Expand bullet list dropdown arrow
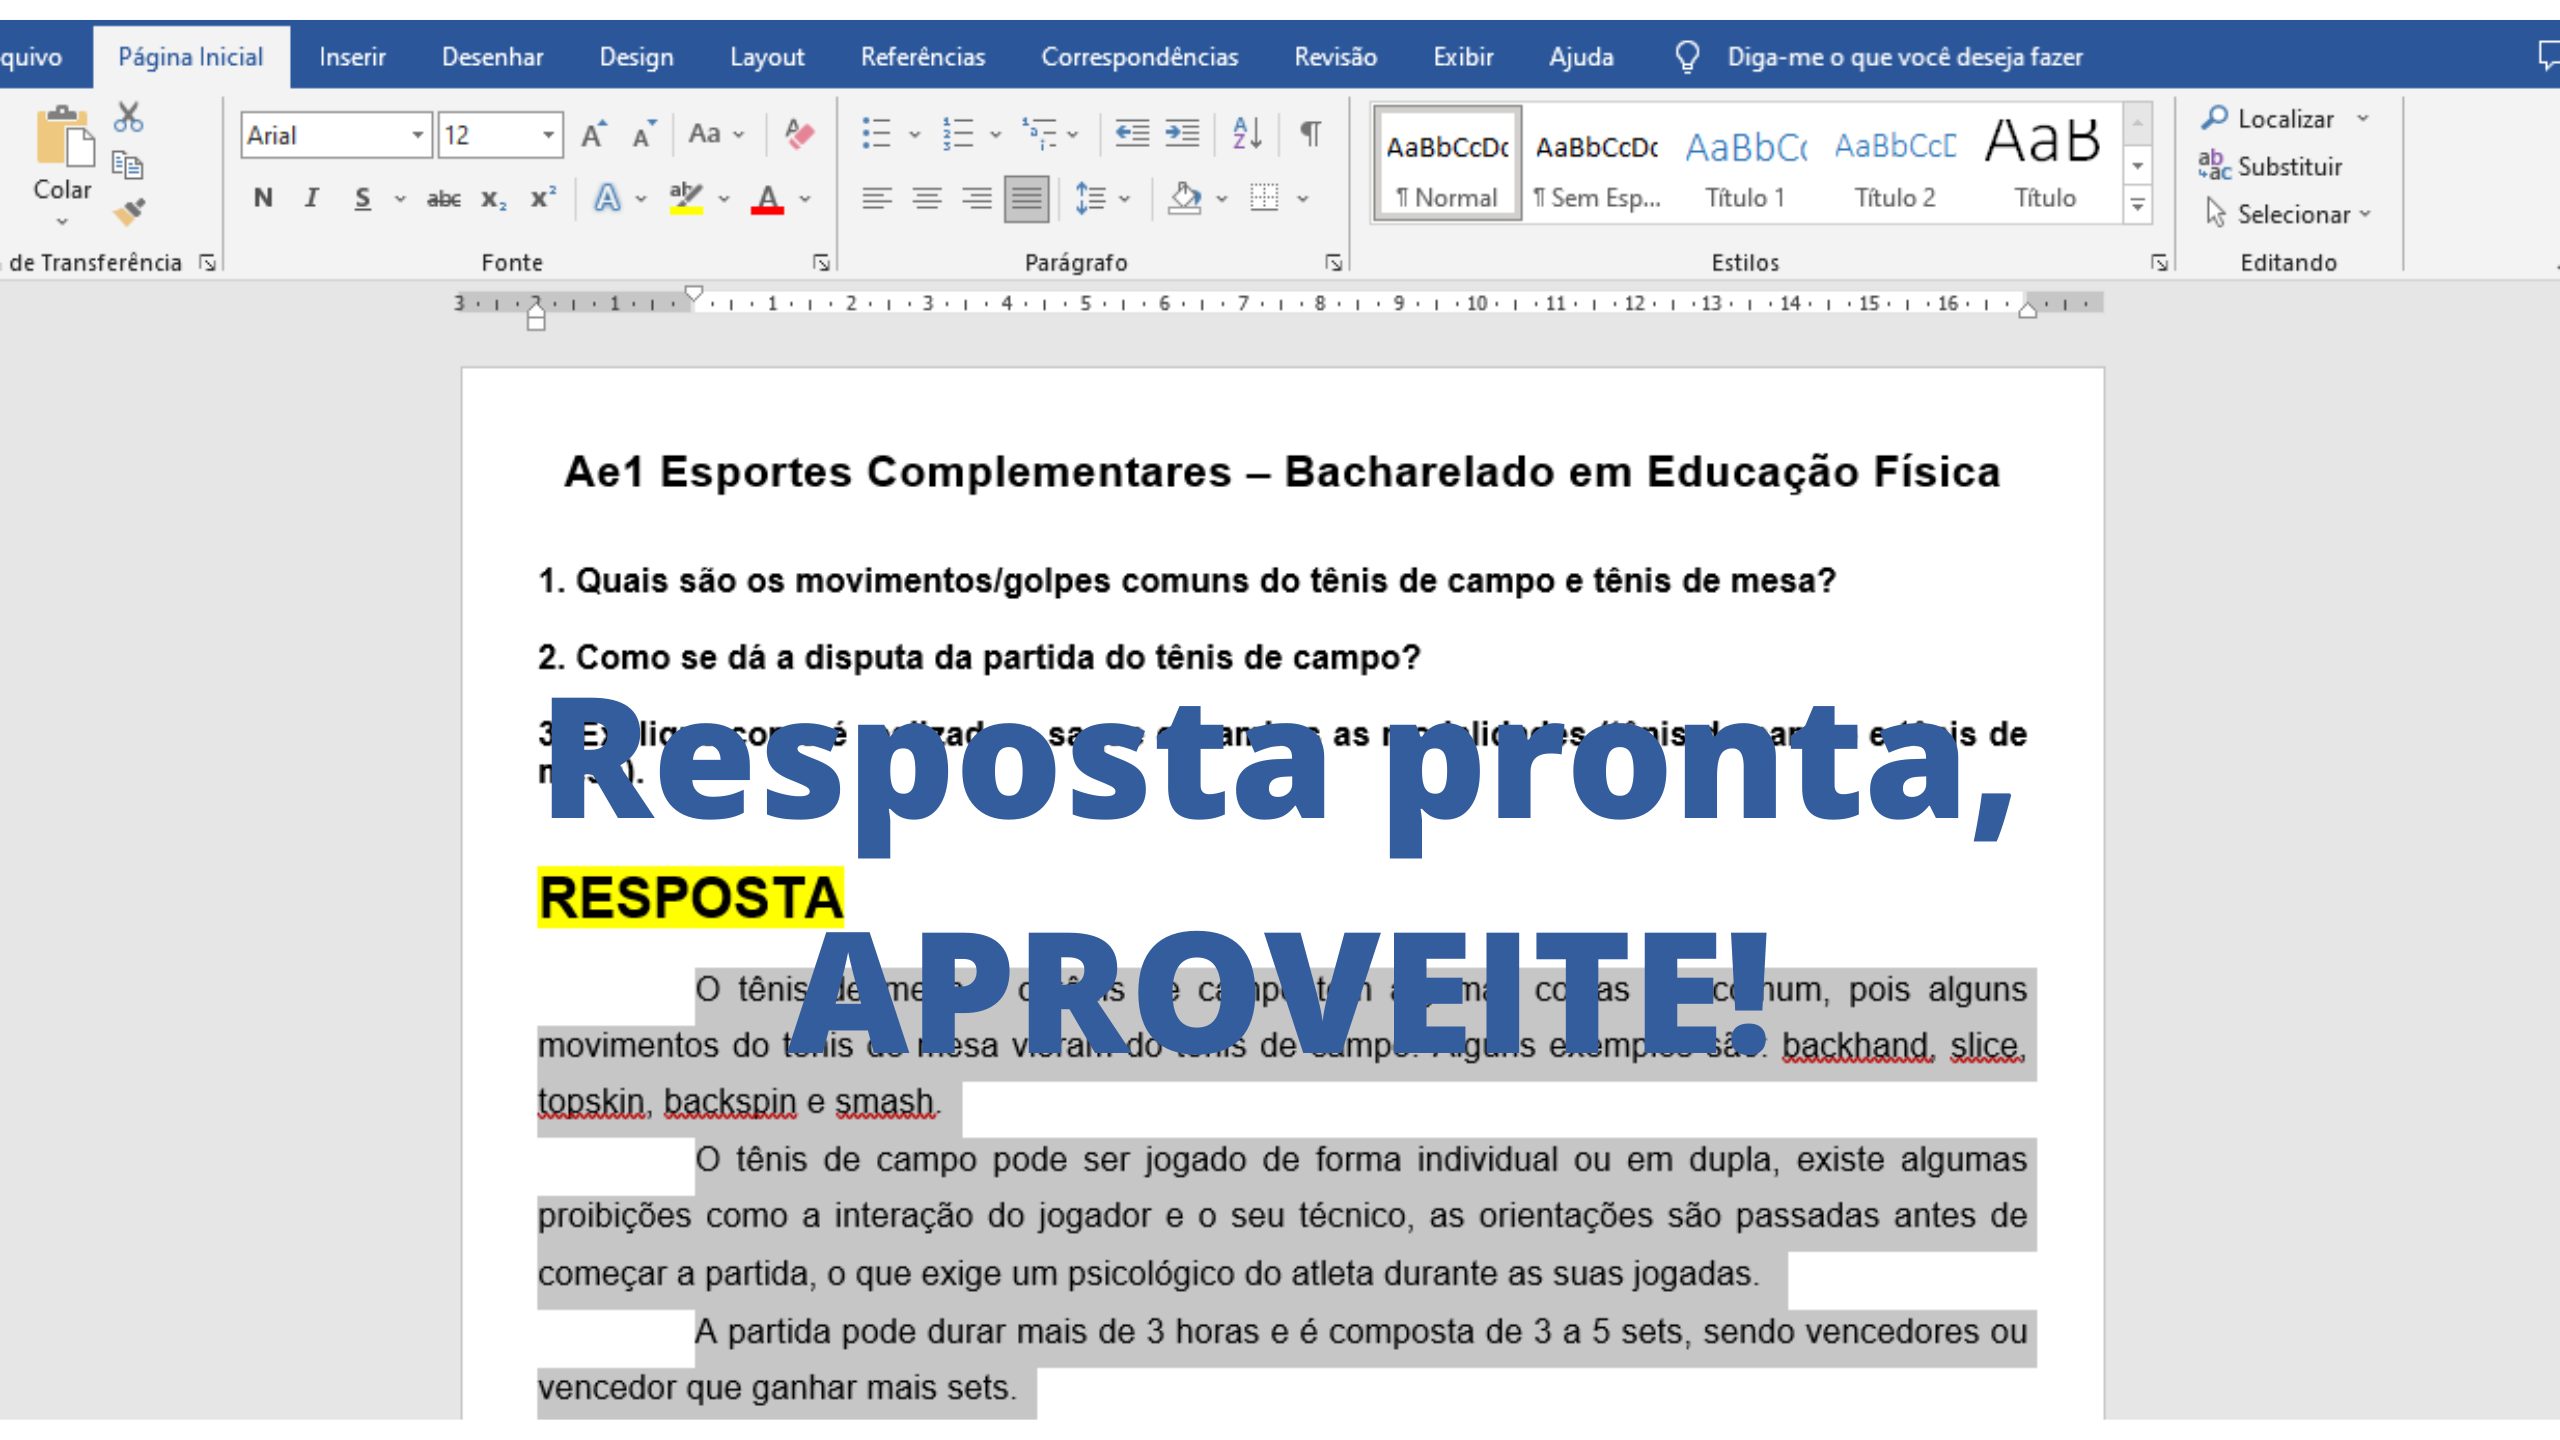This screenshot has width=2560, height=1440. tap(914, 134)
